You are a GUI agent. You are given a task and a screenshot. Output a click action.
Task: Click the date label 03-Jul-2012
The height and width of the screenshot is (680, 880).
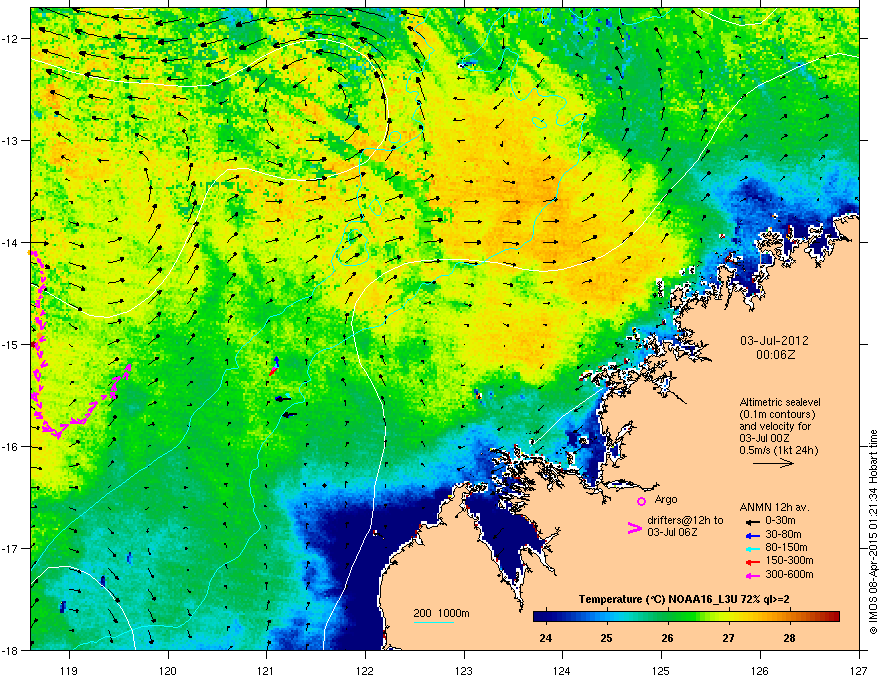[774, 341]
